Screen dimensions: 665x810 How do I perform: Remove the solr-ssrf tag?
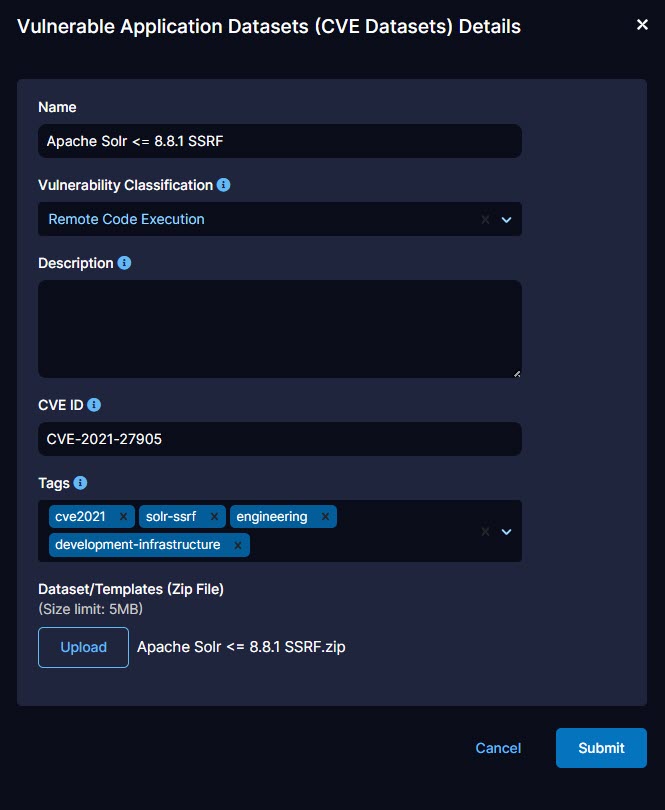(214, 517)
